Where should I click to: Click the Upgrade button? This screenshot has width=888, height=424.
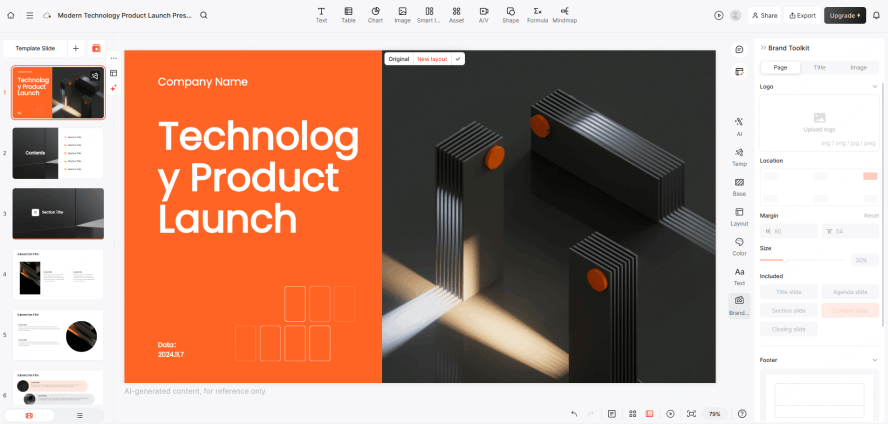[845, 15]
